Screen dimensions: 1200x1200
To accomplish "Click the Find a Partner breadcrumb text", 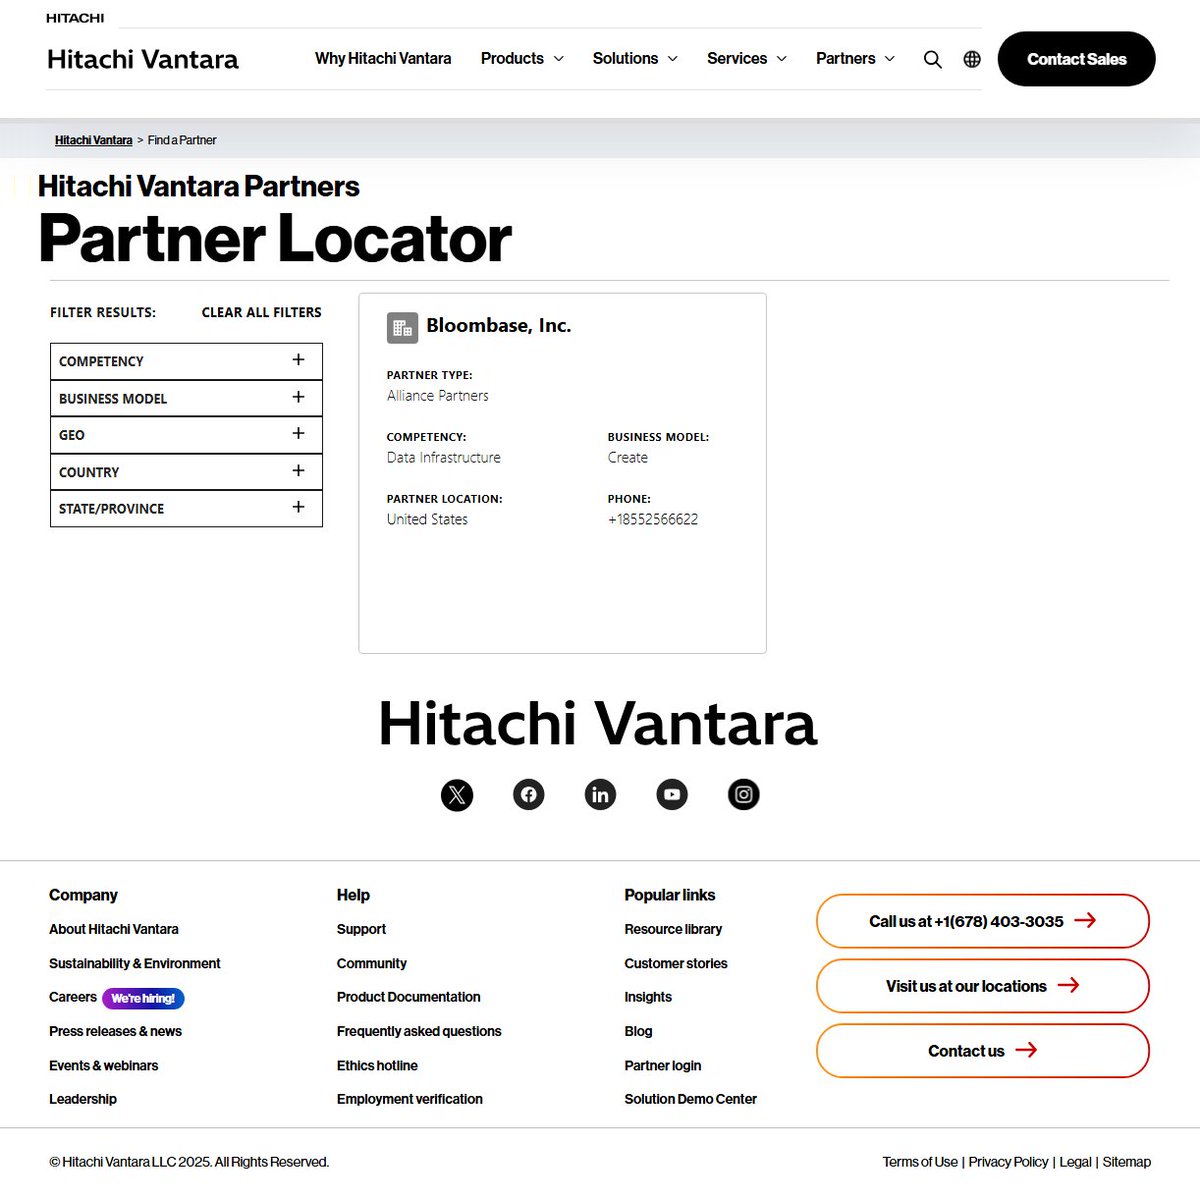I will coord(182,140).
